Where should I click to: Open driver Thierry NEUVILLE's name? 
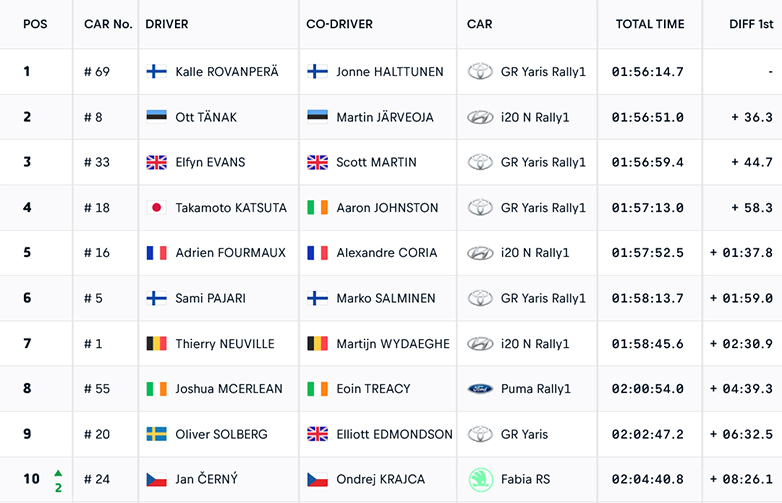click(x=224, y=344)
